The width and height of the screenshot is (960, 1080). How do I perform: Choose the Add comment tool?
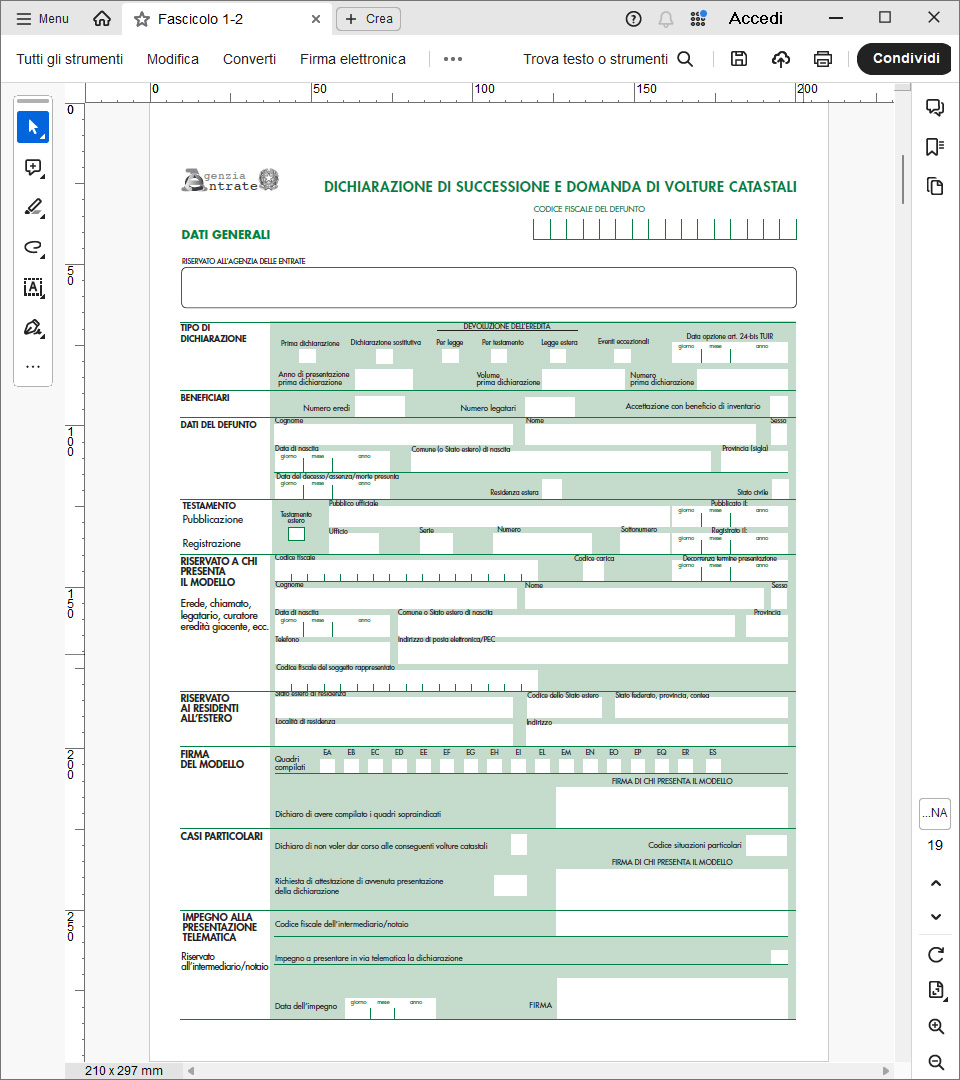[33, 167]
